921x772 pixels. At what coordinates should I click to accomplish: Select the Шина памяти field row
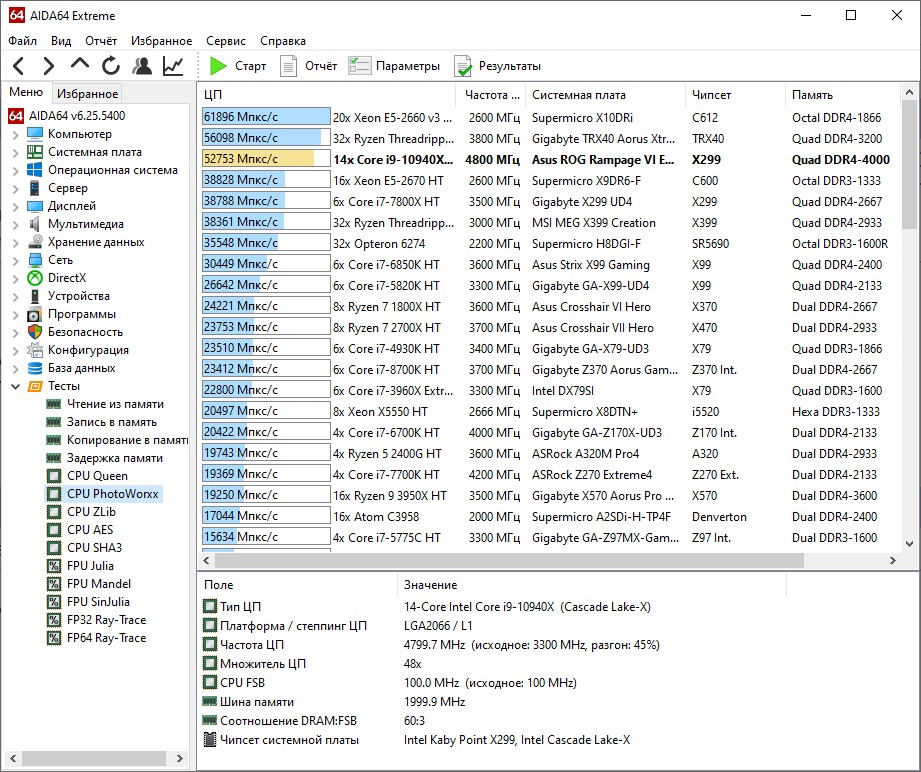tap(492, 701)
